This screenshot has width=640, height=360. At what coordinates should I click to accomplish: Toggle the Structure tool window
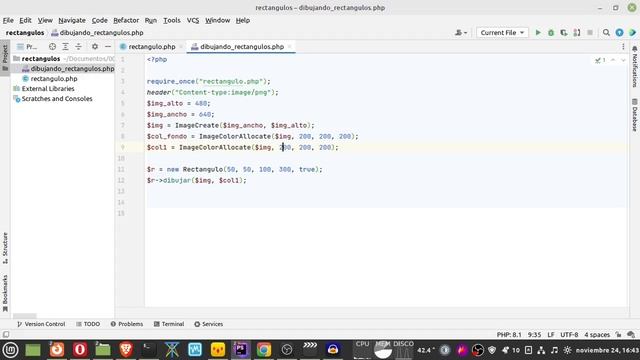tap(5, 247)
